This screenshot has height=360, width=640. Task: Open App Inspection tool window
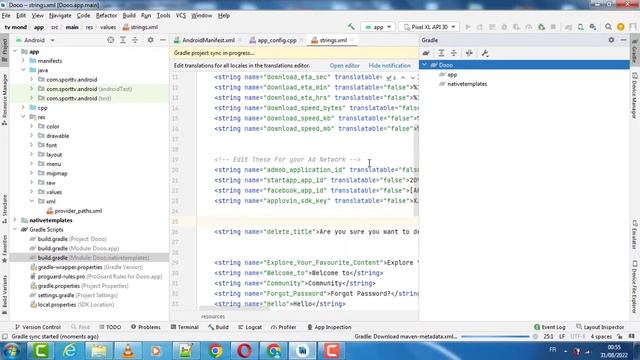(x=329, y=327)
